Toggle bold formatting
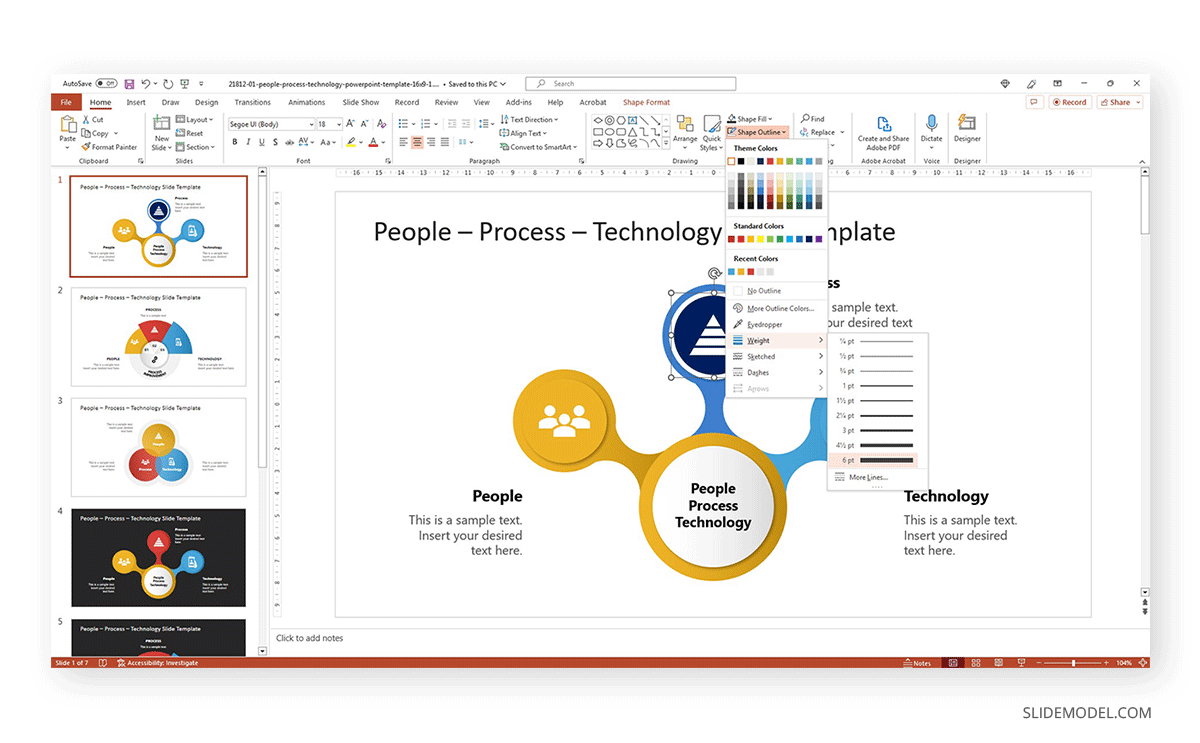This screenshot has height=743, width=1200. [235, 142]
